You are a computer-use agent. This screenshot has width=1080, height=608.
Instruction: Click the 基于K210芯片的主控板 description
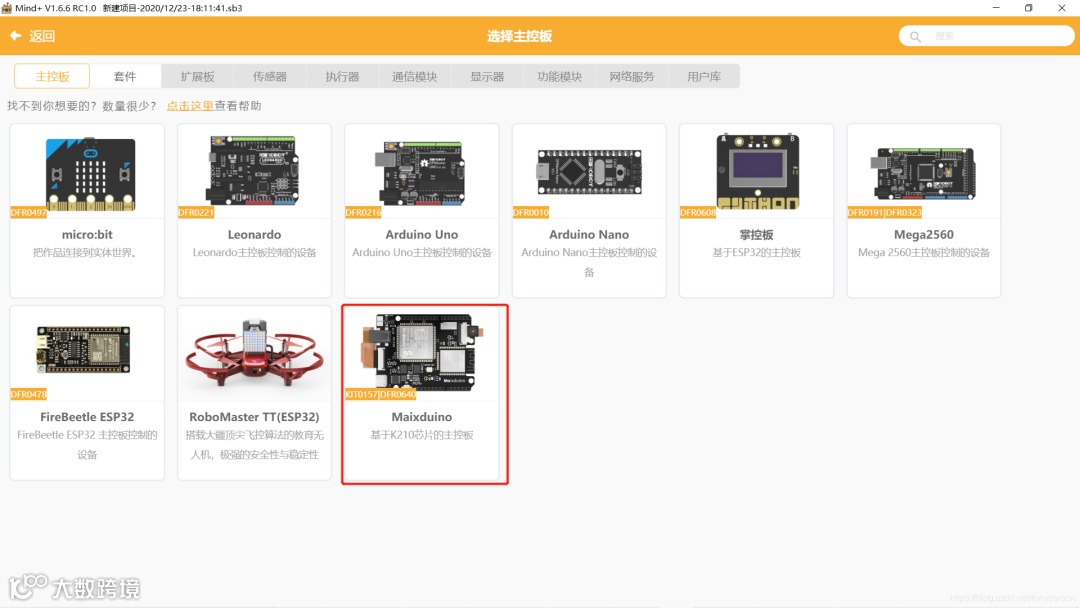pyautogui.click(x=422, y=435)
